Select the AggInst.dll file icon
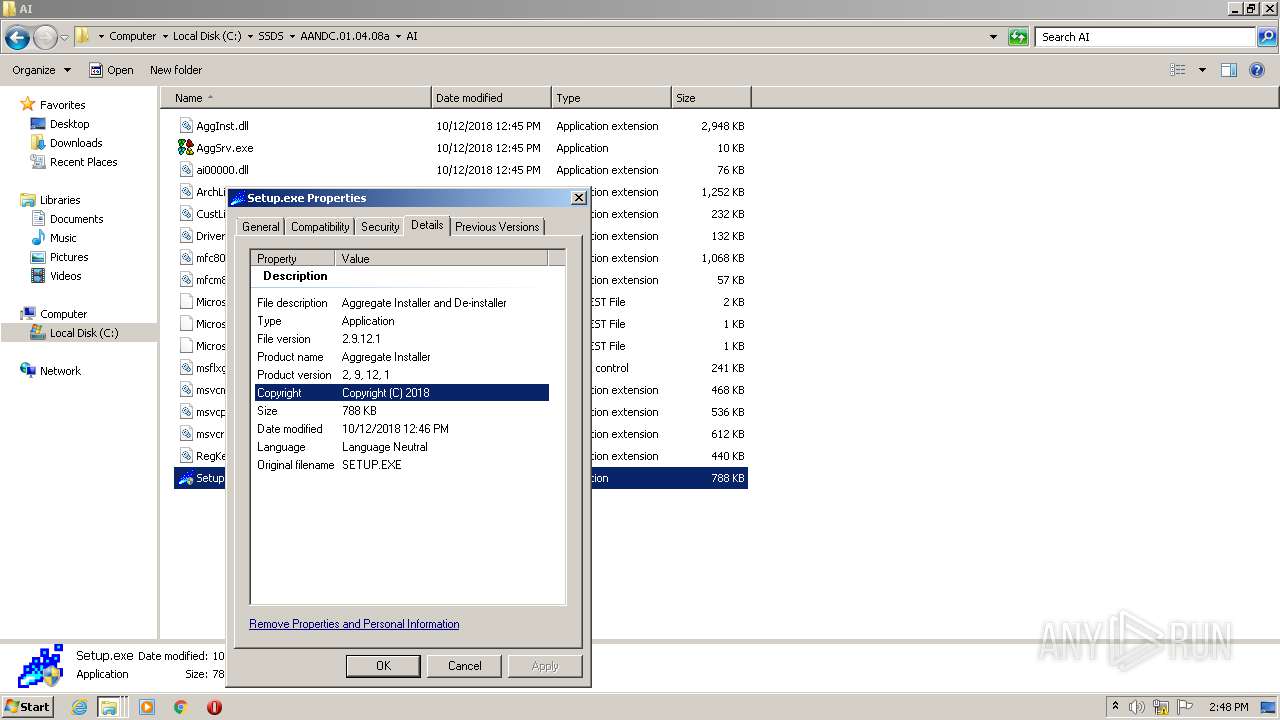The width and height of the screenshot is (1280, 720). (x=186, y=126)
